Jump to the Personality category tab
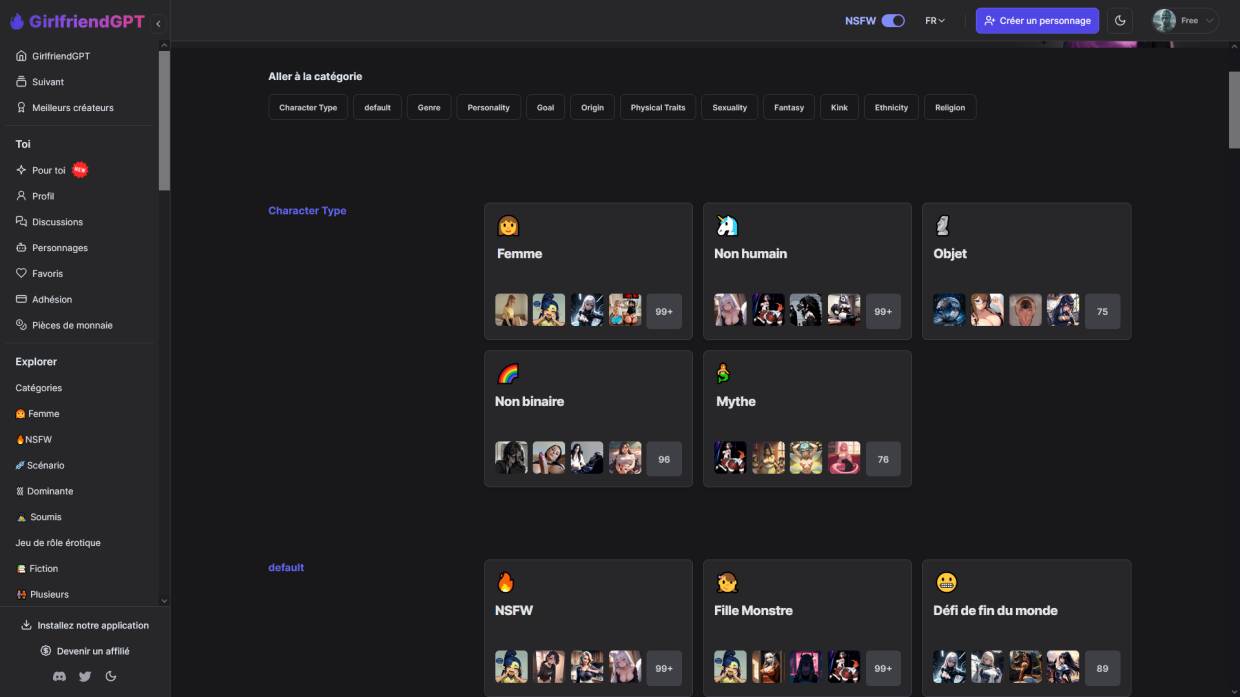Screen dimensions: 1240x697 488,107
